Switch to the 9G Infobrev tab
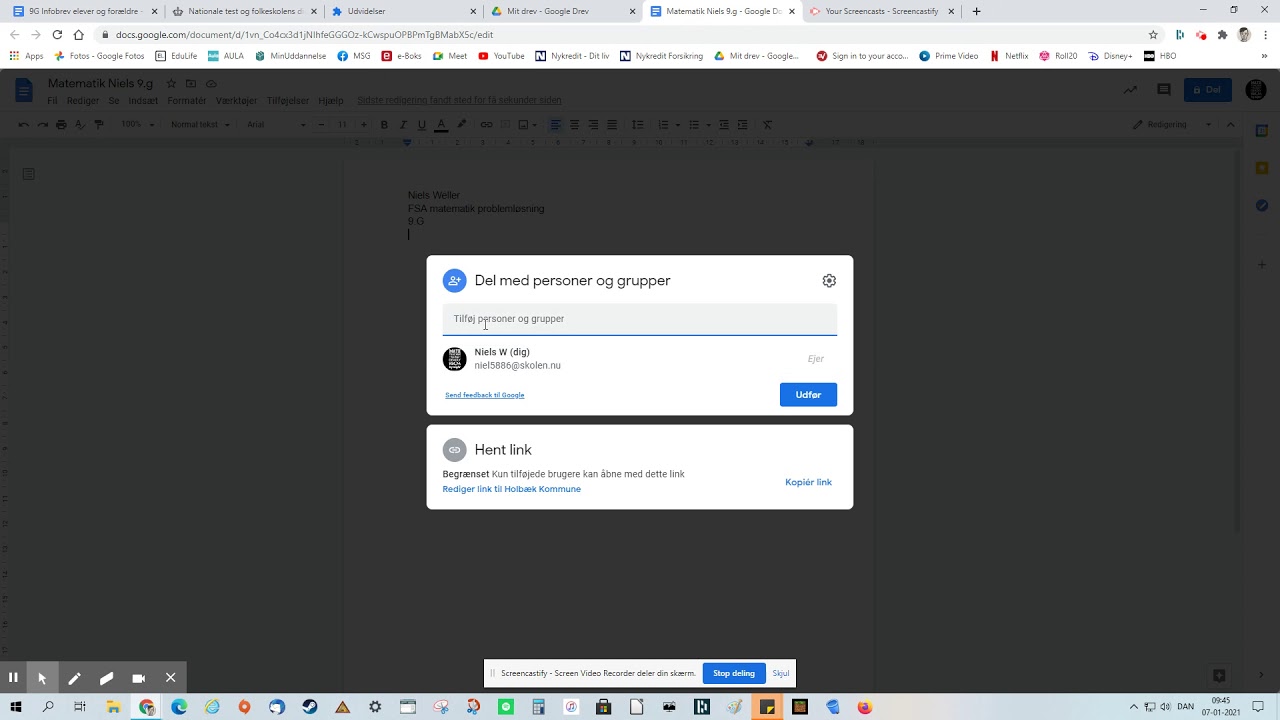1280x720 pixels. 85,11
